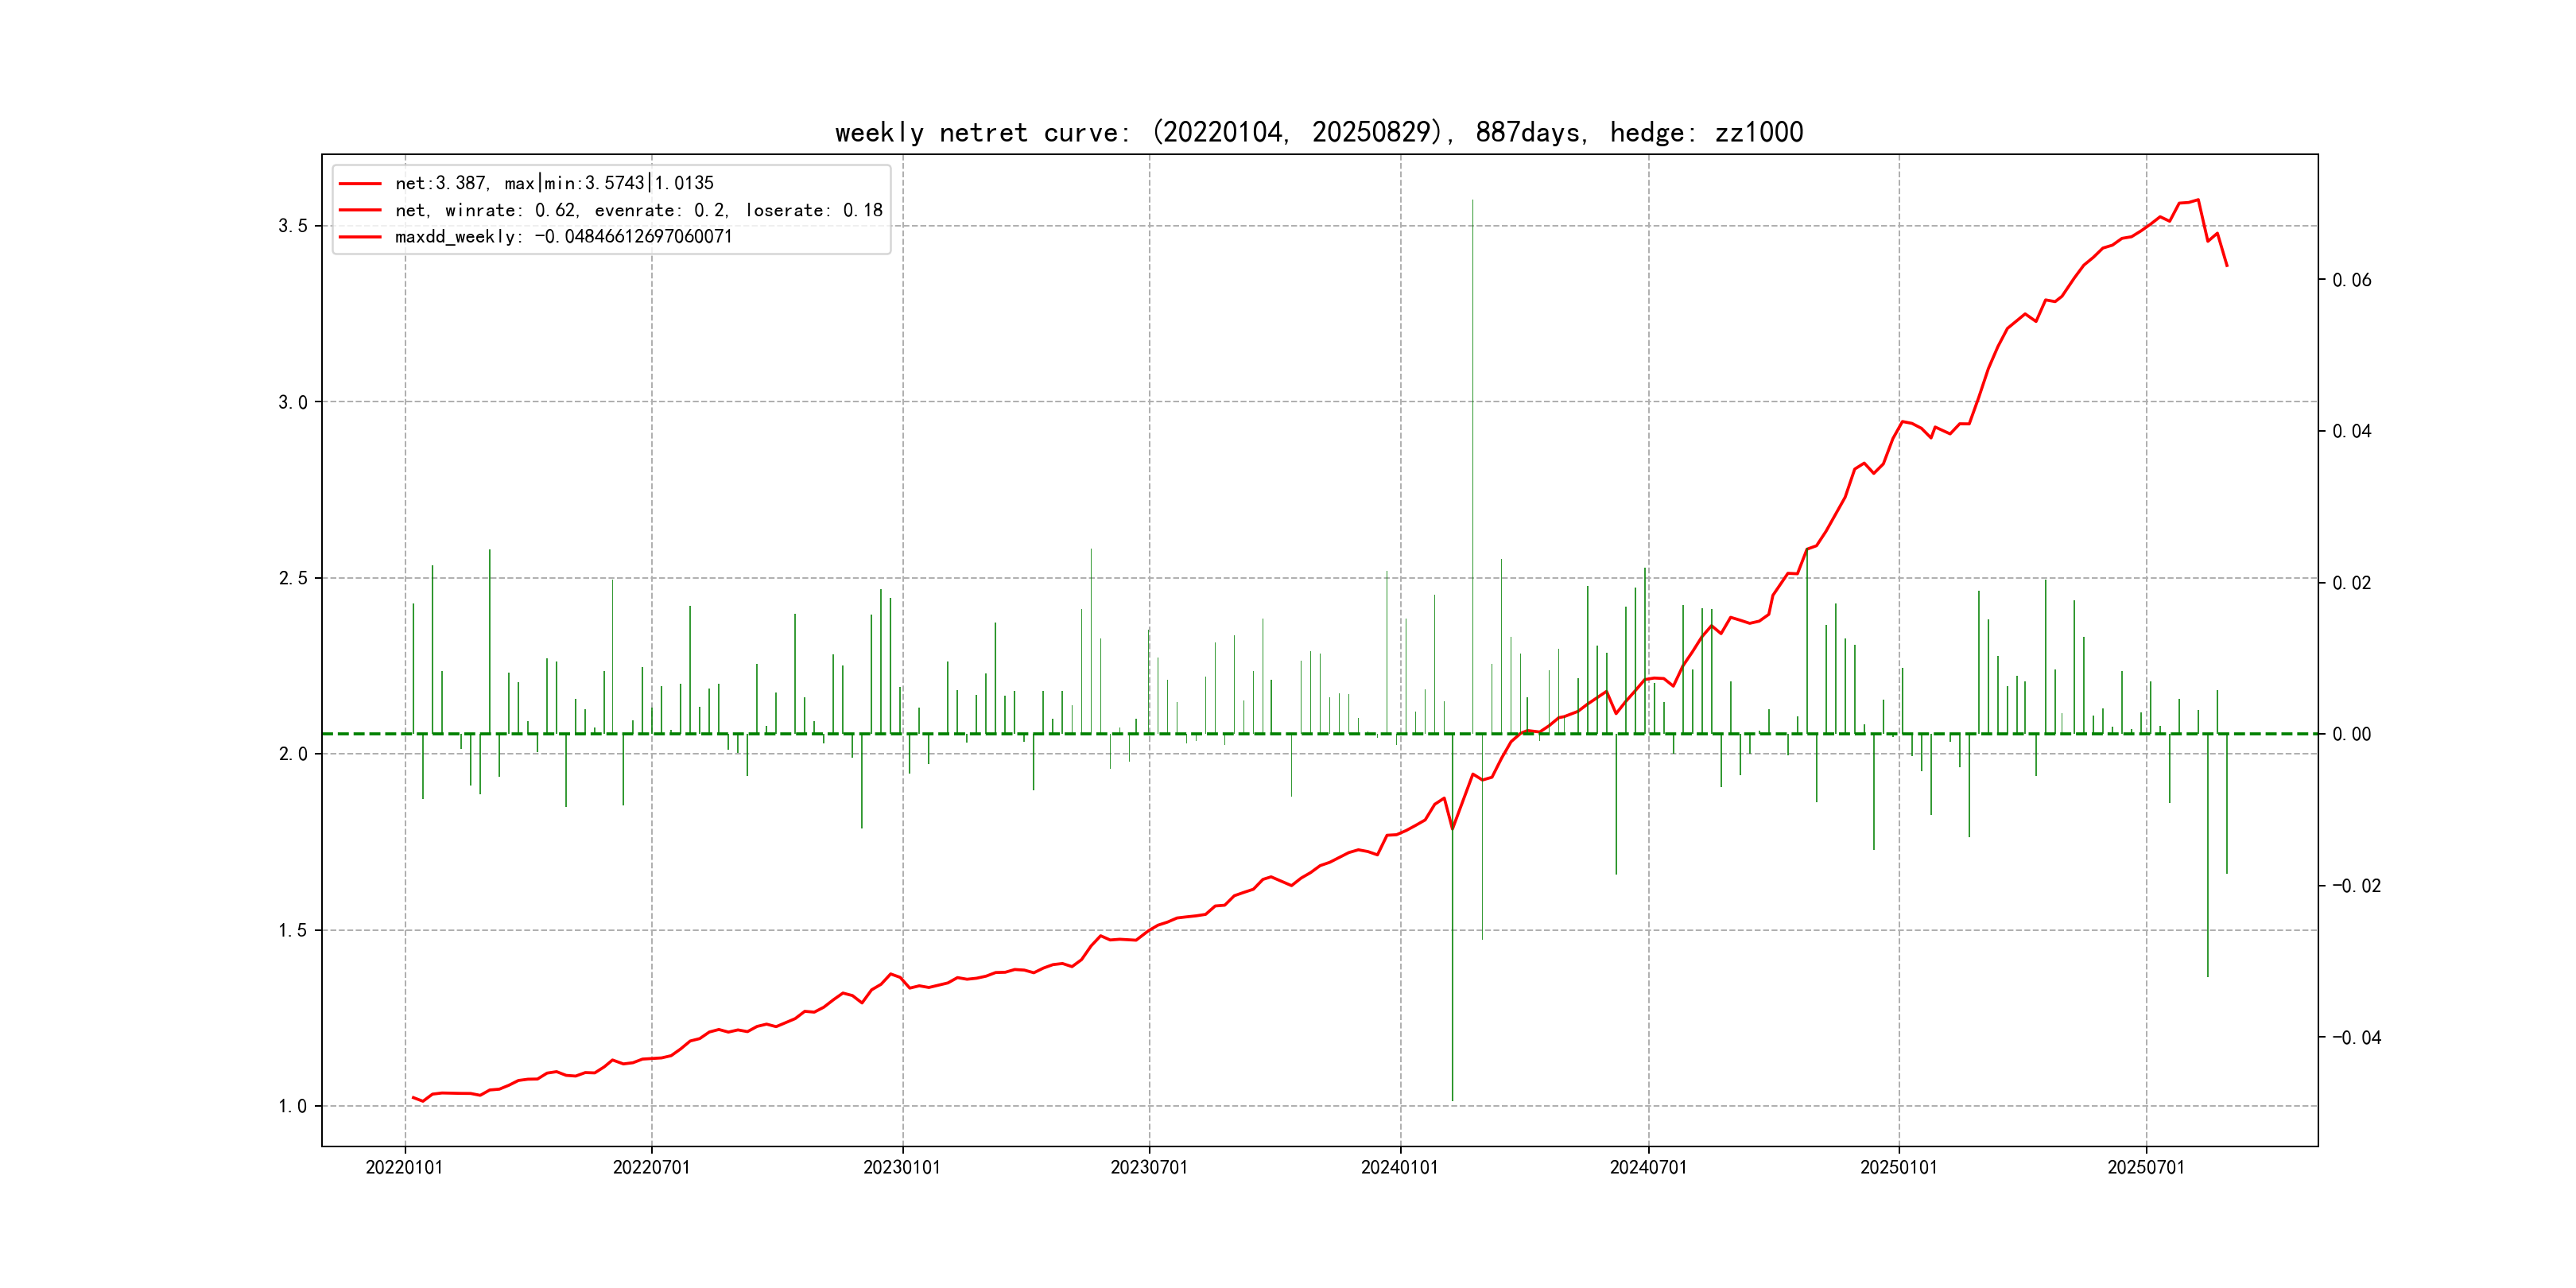Click the 20250101 x-axis date label

tap(1898, 1168)
